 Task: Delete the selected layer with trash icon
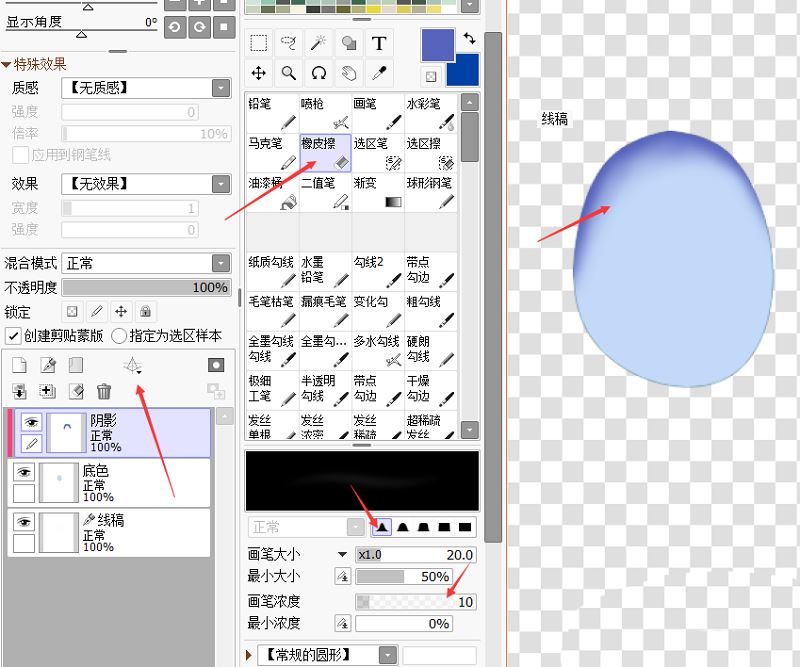[x=104, y=391]
